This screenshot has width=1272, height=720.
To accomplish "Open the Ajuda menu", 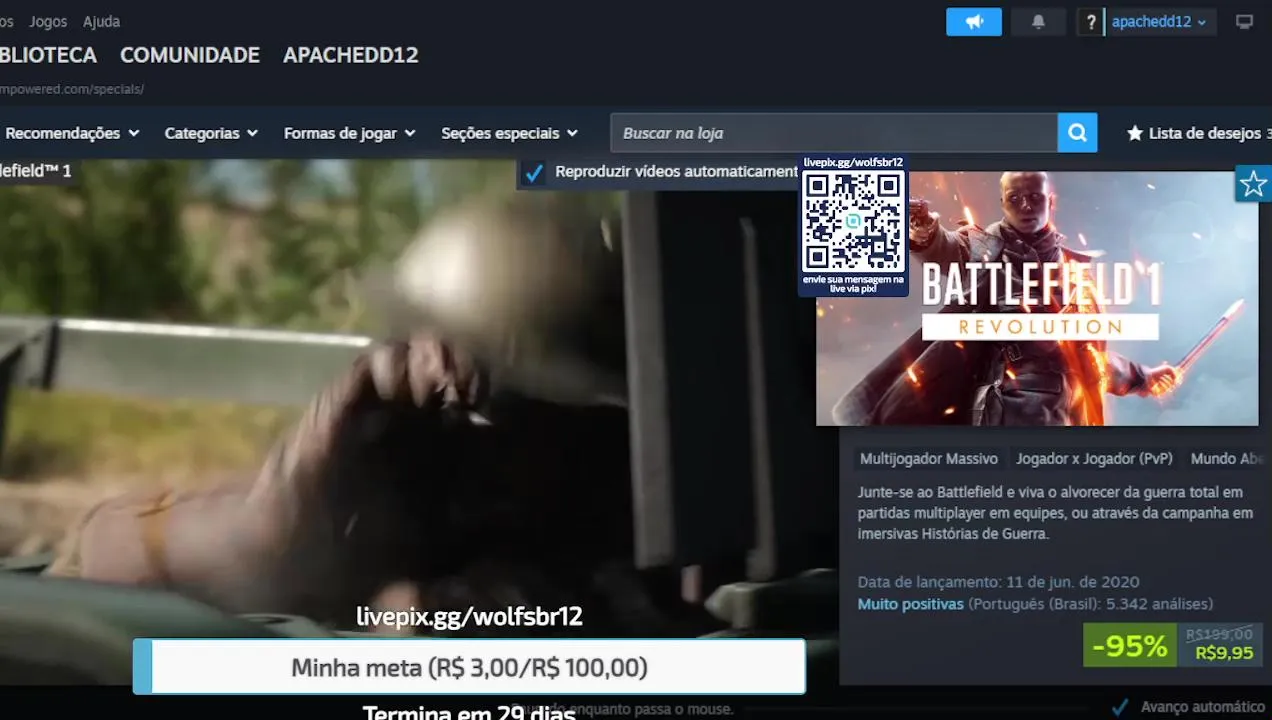I will [x=101, y=21].
